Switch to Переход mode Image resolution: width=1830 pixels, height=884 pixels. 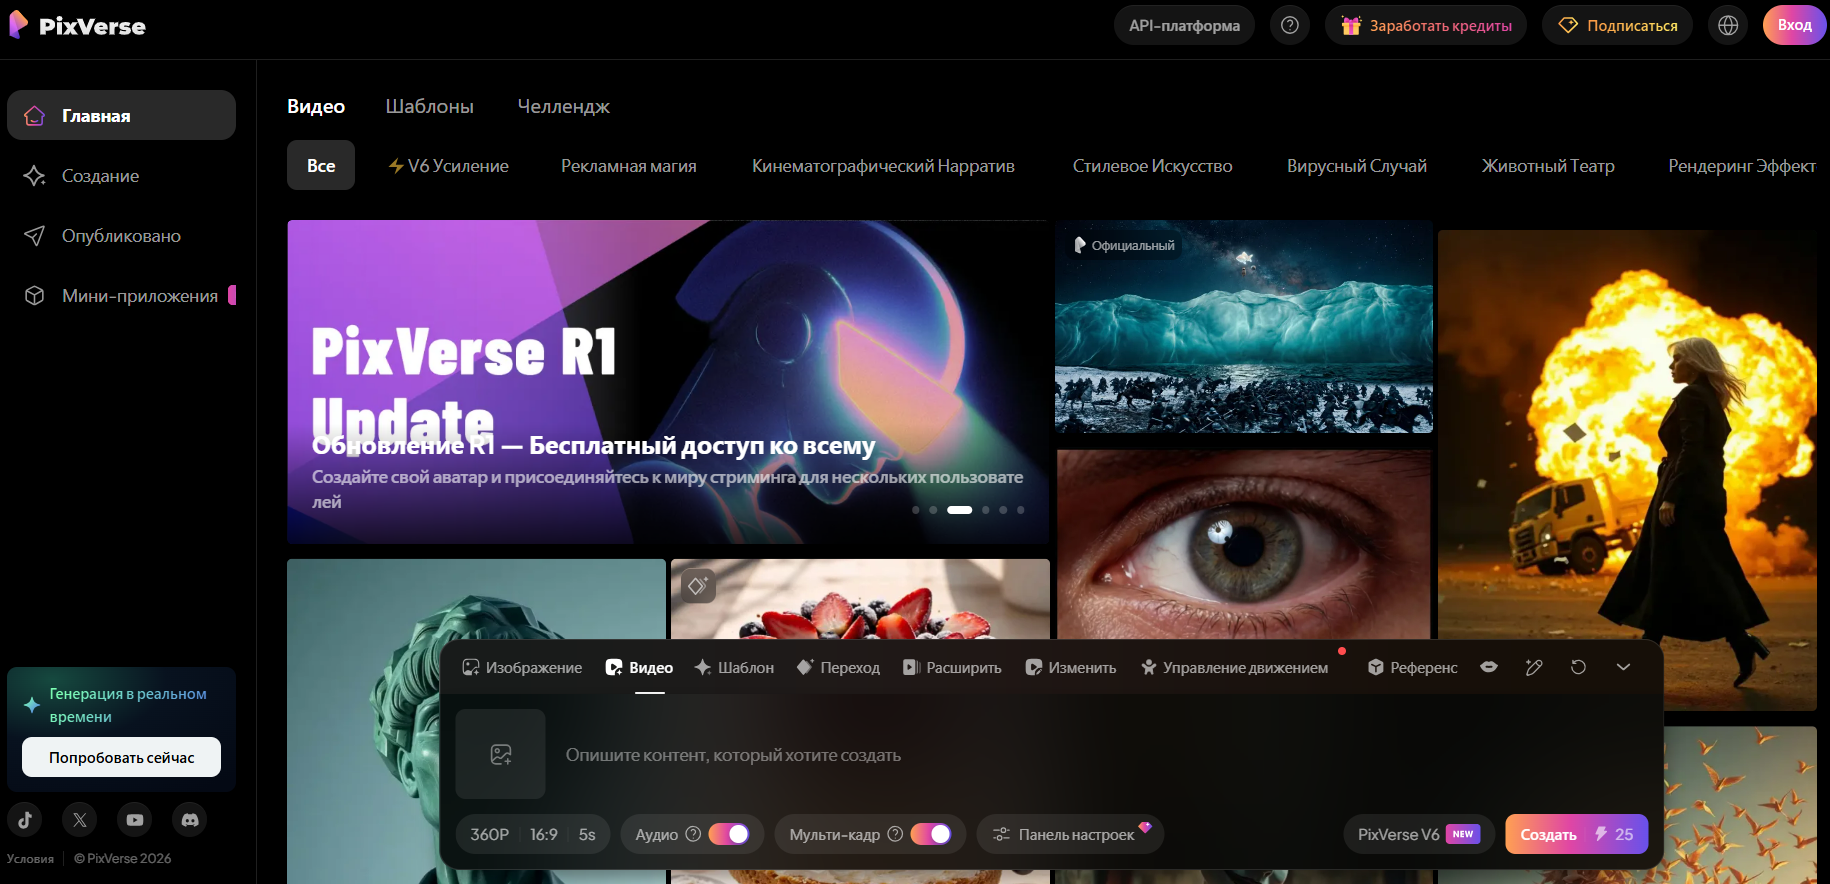click(x=838, y=667)
